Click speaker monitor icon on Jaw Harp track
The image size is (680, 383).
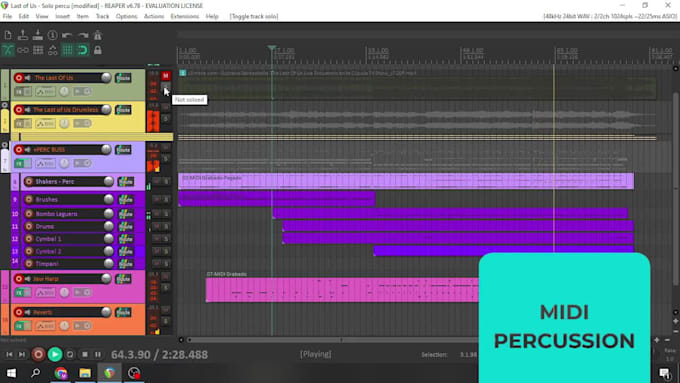[x=28, y=279]
